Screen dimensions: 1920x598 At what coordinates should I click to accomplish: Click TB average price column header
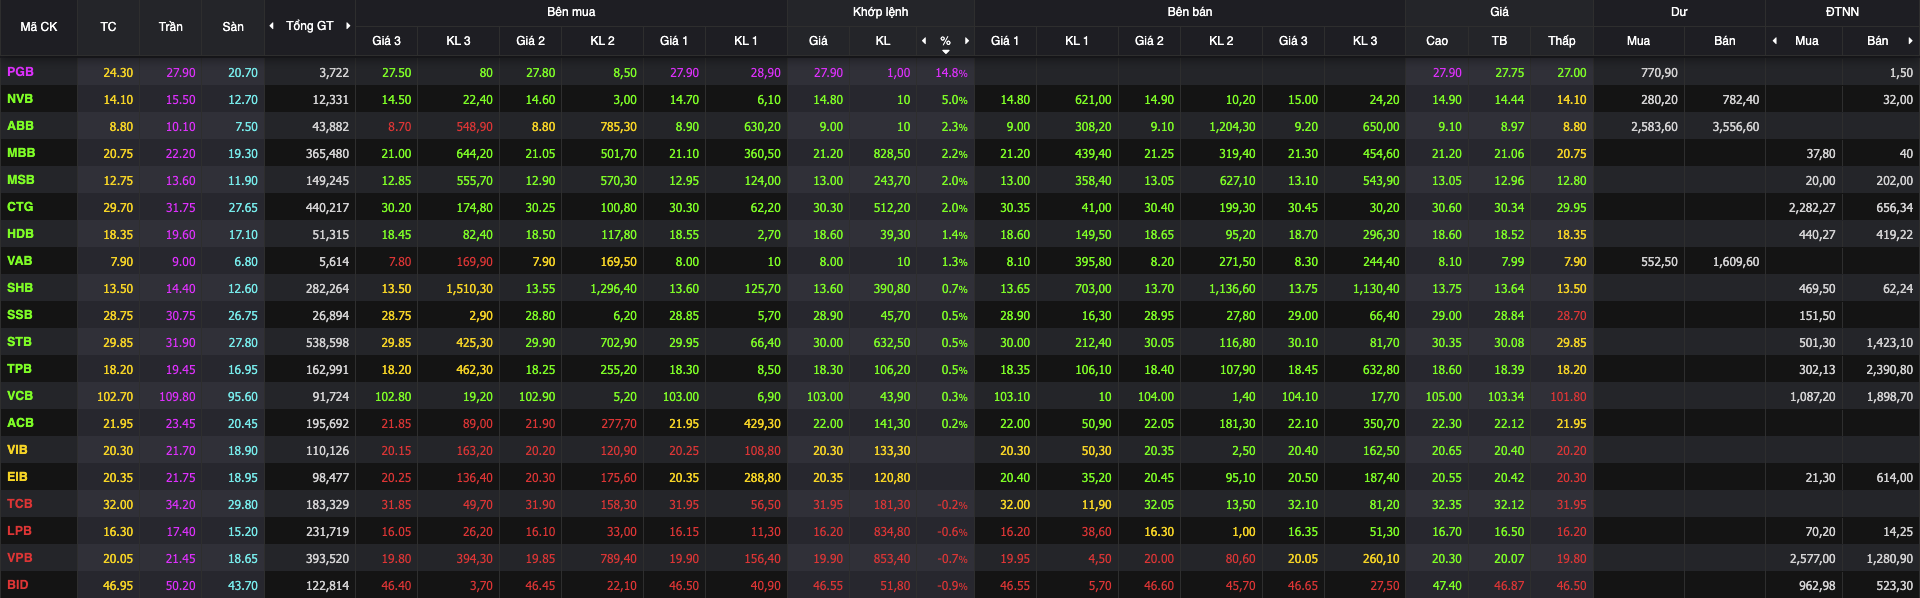(1499, 41)
